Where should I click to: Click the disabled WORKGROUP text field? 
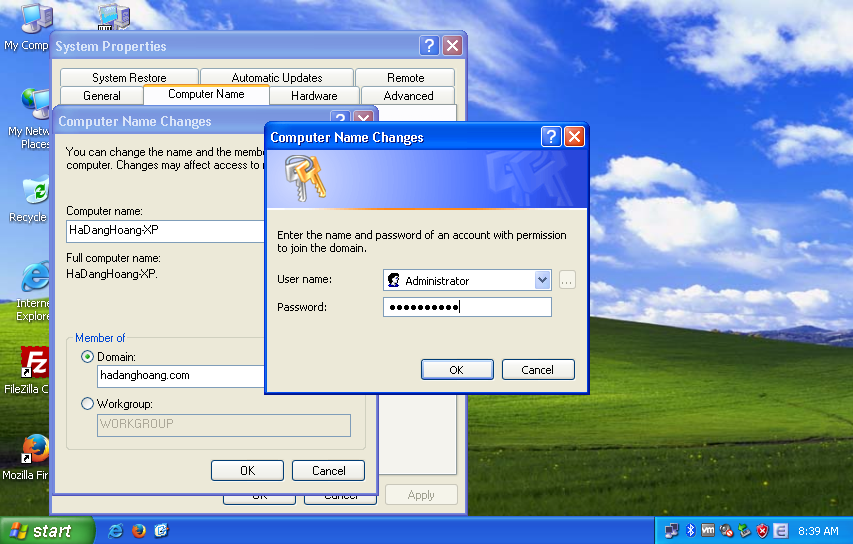[224, 425]
